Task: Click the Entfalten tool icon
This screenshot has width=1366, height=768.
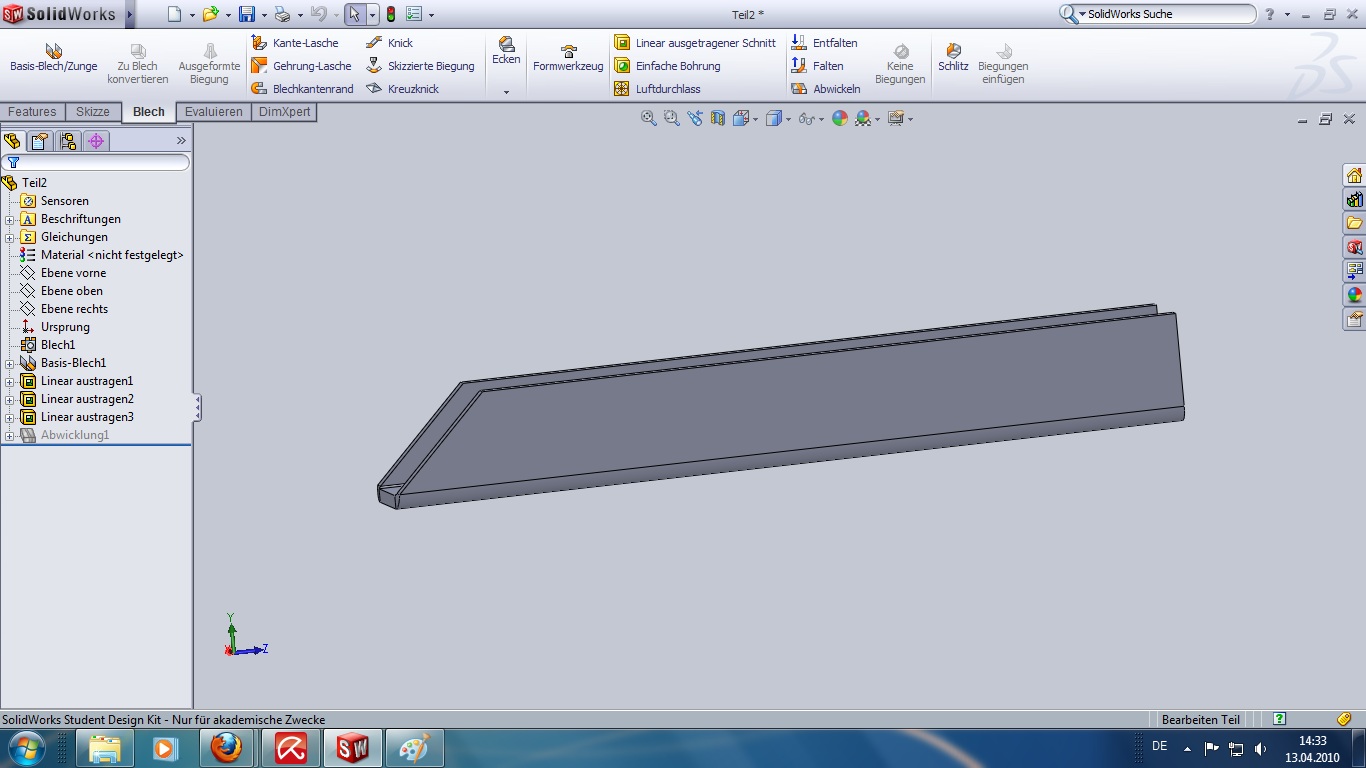Action: click(799, 43)
